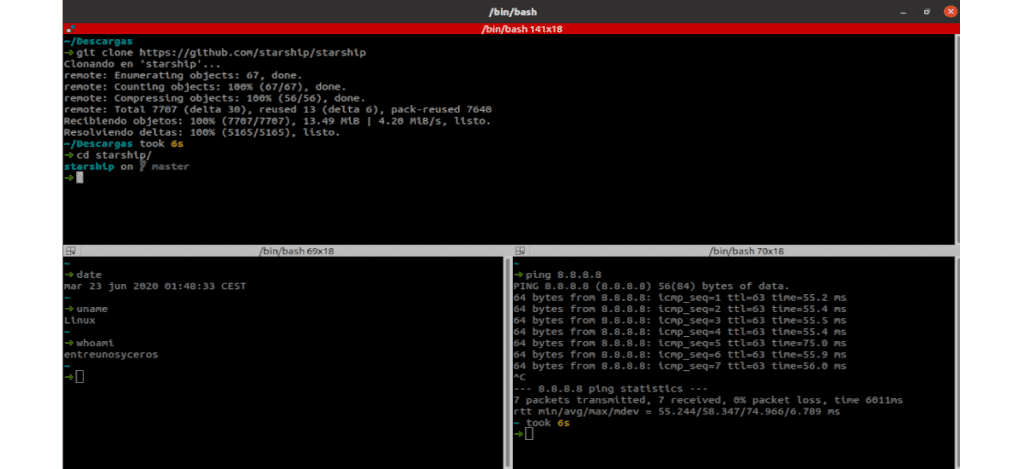Image resolution: width=1024 pixels, height=469 pixels.
Task: Click grouping icon of bottom-right terminal pane
Action: click(519, 250)
